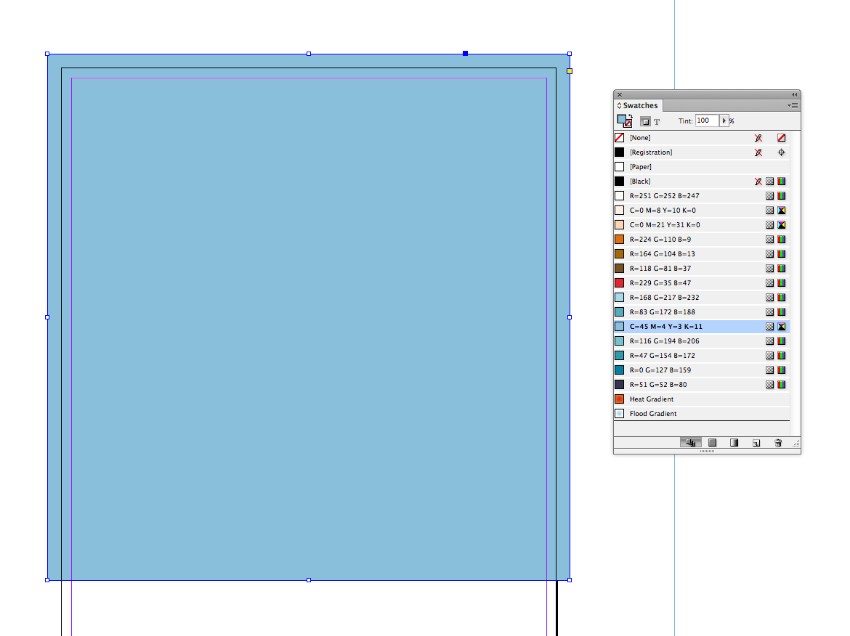Select red swatch R=229 G=35 B=47
This screenshot has width=850, height=636.
pyautogui.click(x=701, y=283)
